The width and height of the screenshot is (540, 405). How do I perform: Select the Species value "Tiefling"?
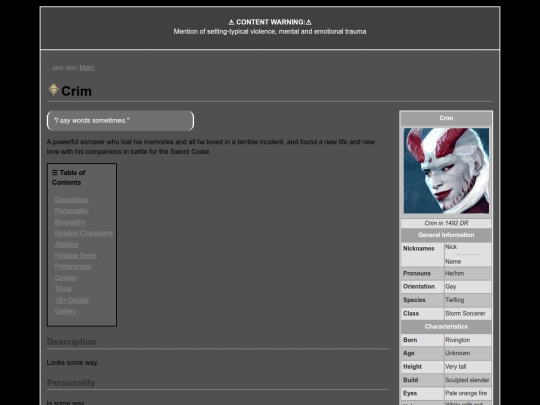(454, 300)
